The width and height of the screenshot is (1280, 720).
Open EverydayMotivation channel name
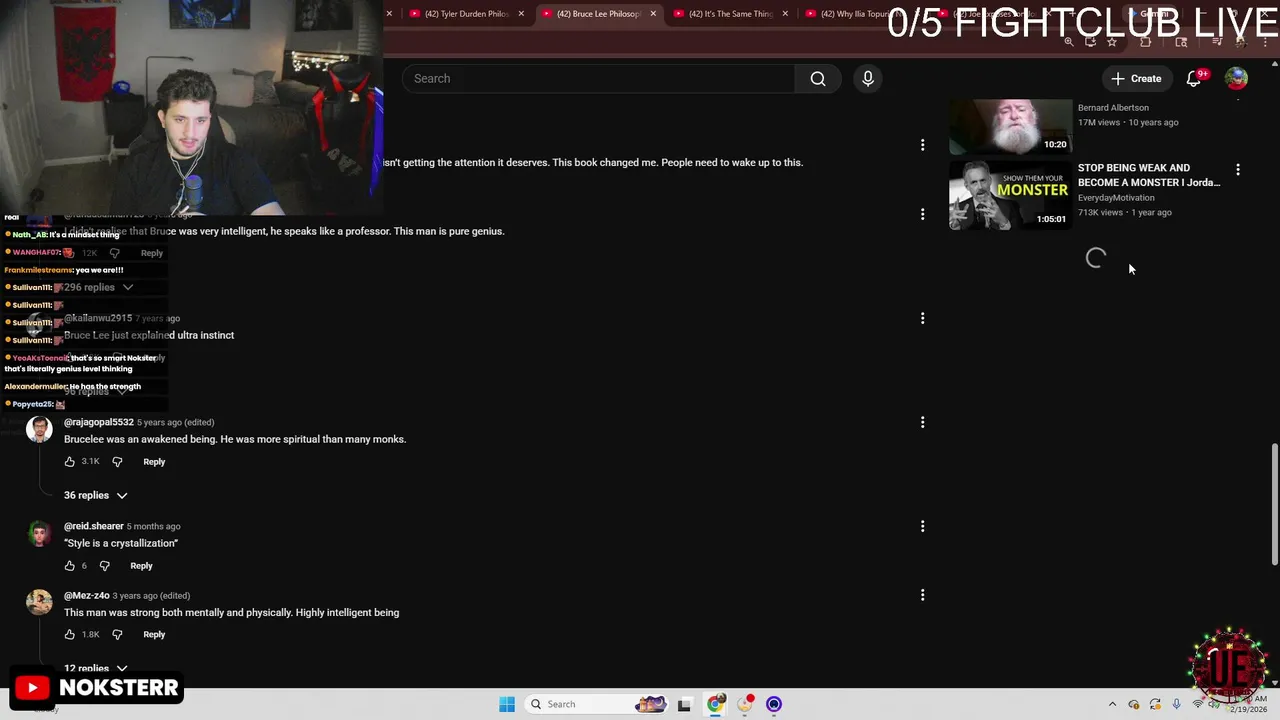[x=1116, y=198]
